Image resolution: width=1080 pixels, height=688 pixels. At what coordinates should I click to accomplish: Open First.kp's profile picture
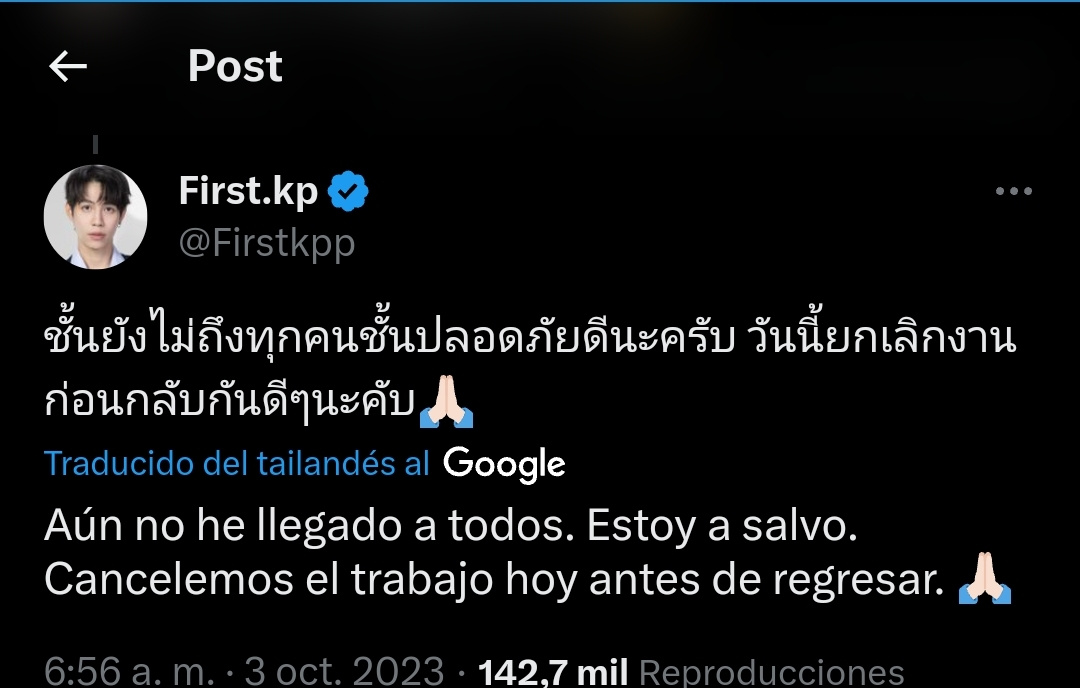[x=96, y=217]
